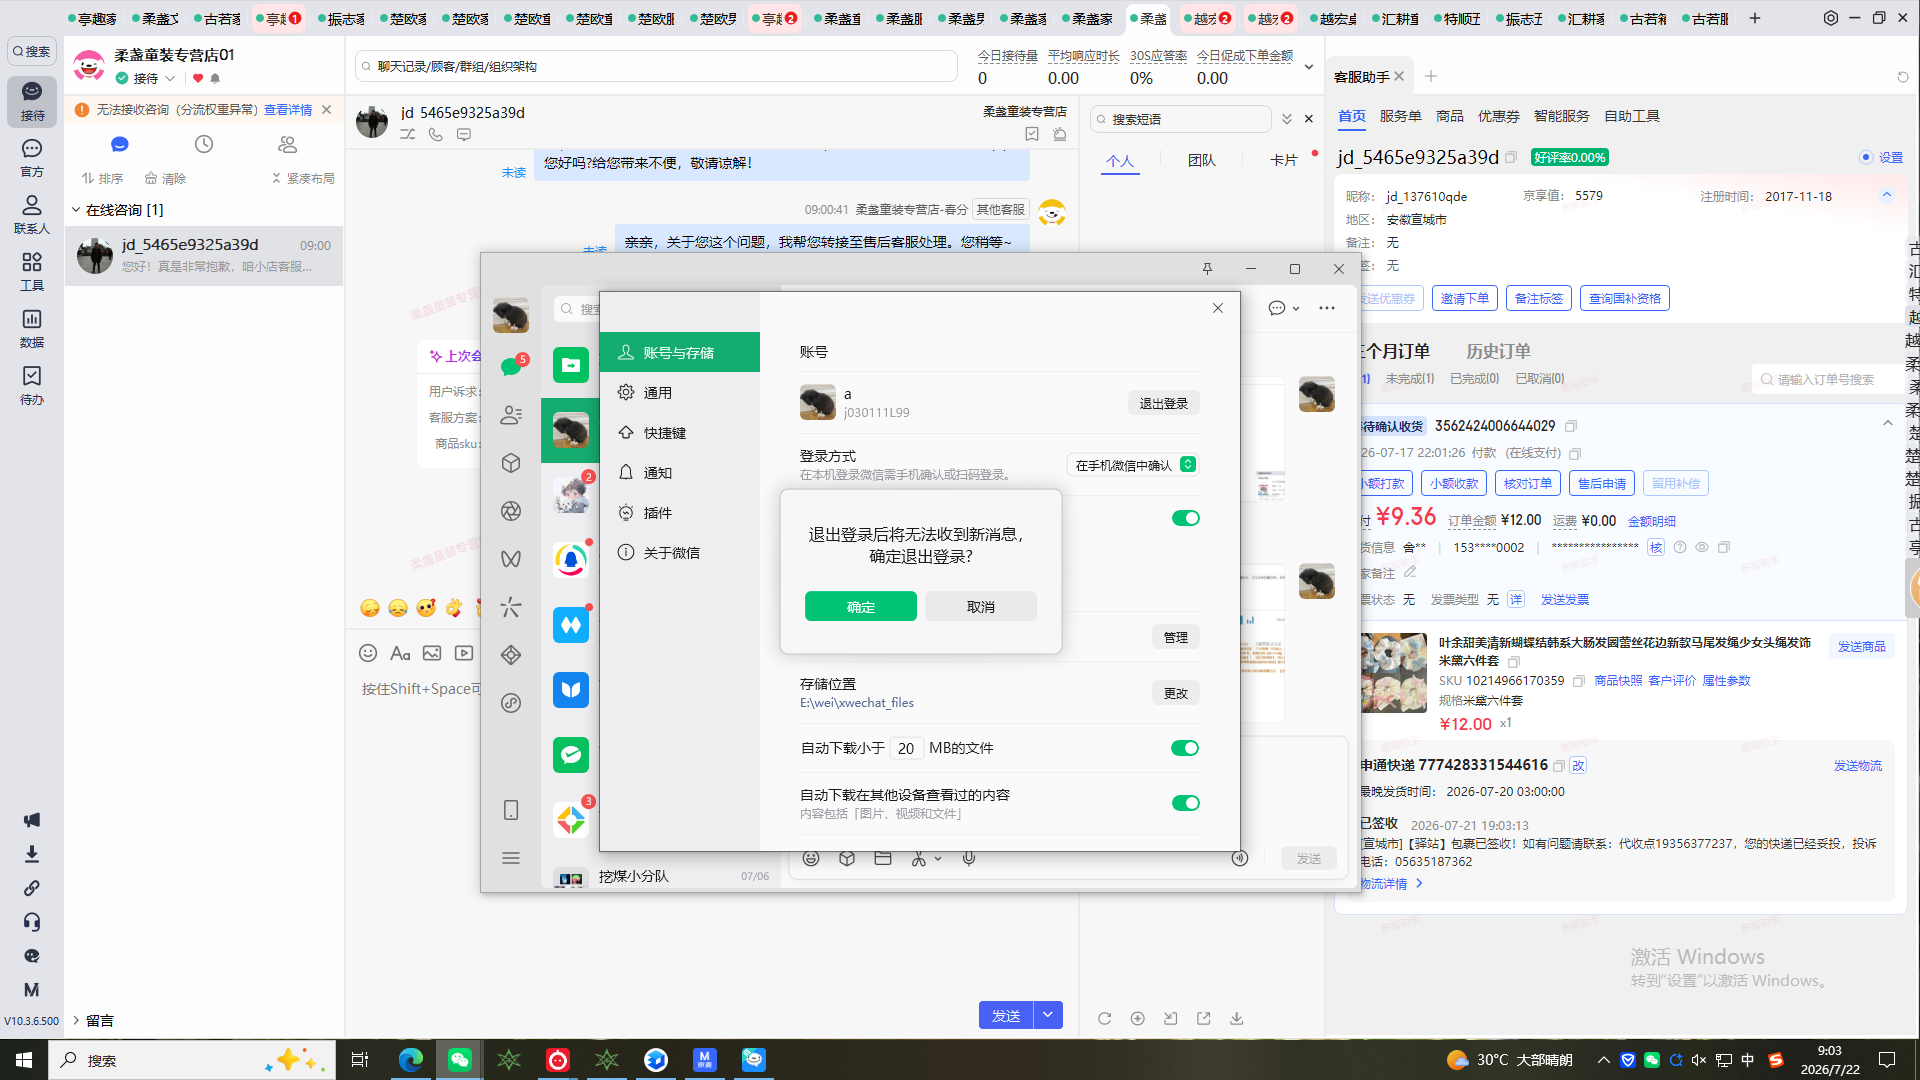Toggle auto-download content viewed on other devices
Image resolution: width=1920 pixels, height=1080 pixels.
(x=1185, y=803)
